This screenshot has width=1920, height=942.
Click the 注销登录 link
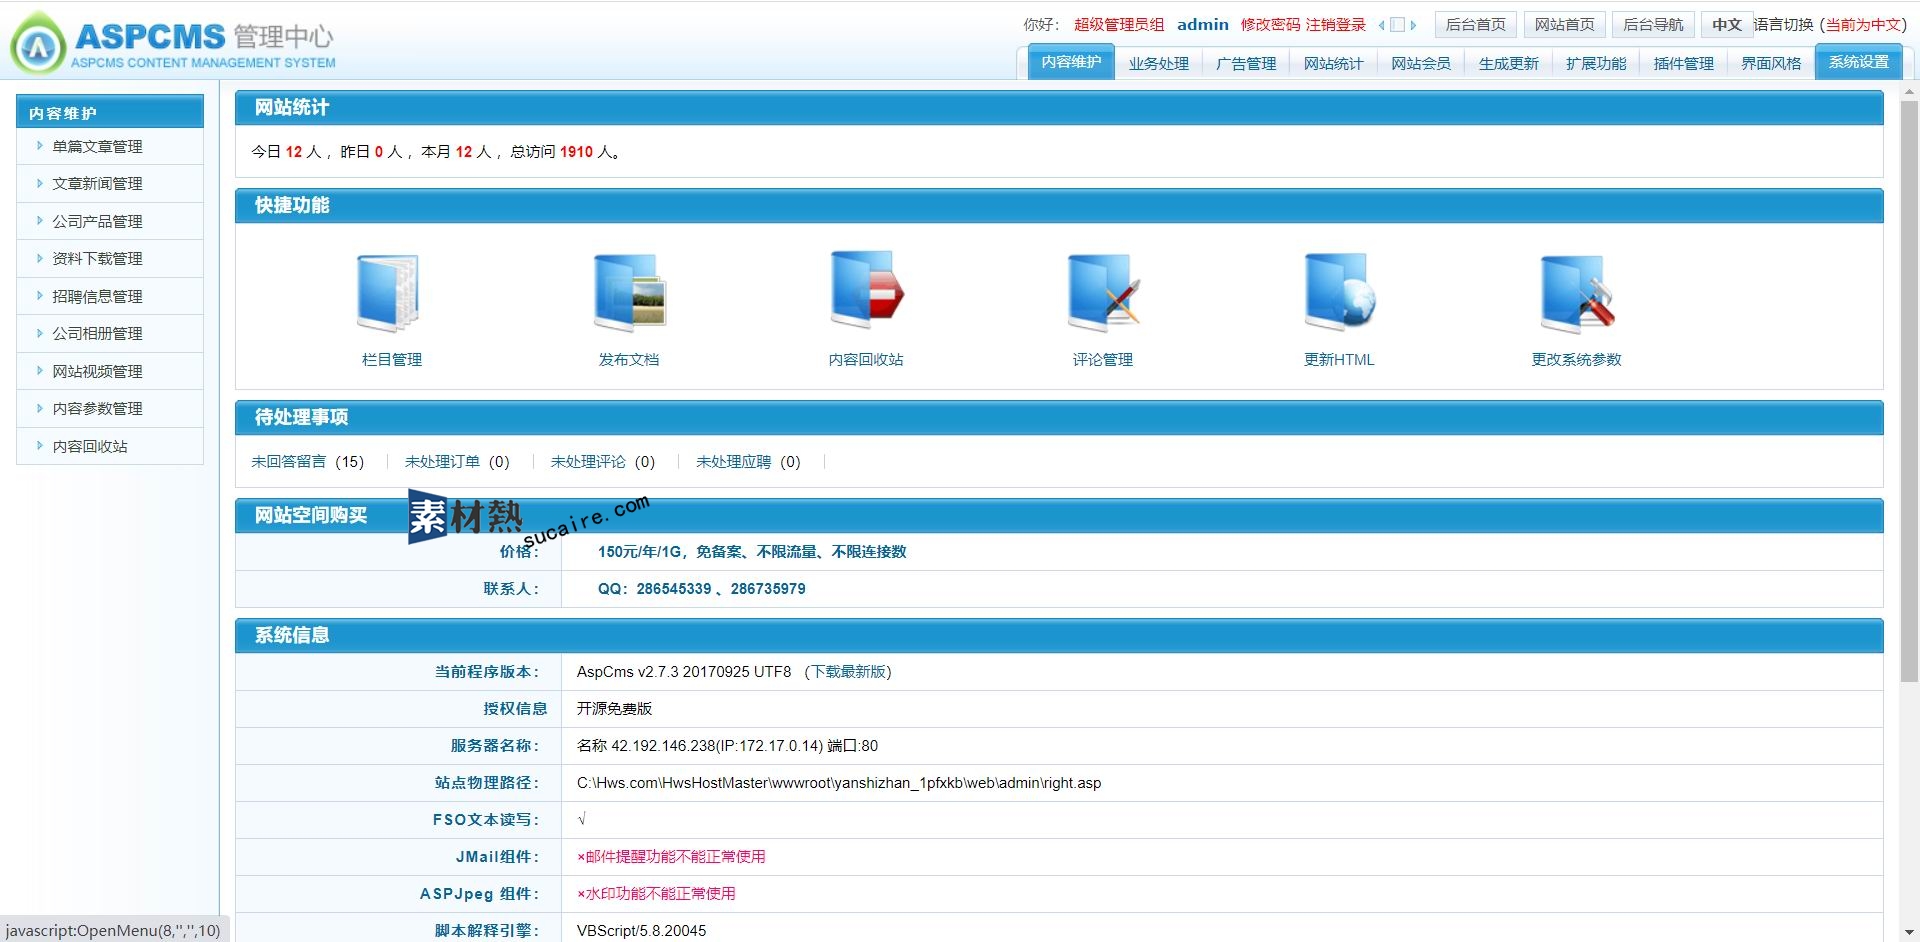click(x=1336, y=25)
